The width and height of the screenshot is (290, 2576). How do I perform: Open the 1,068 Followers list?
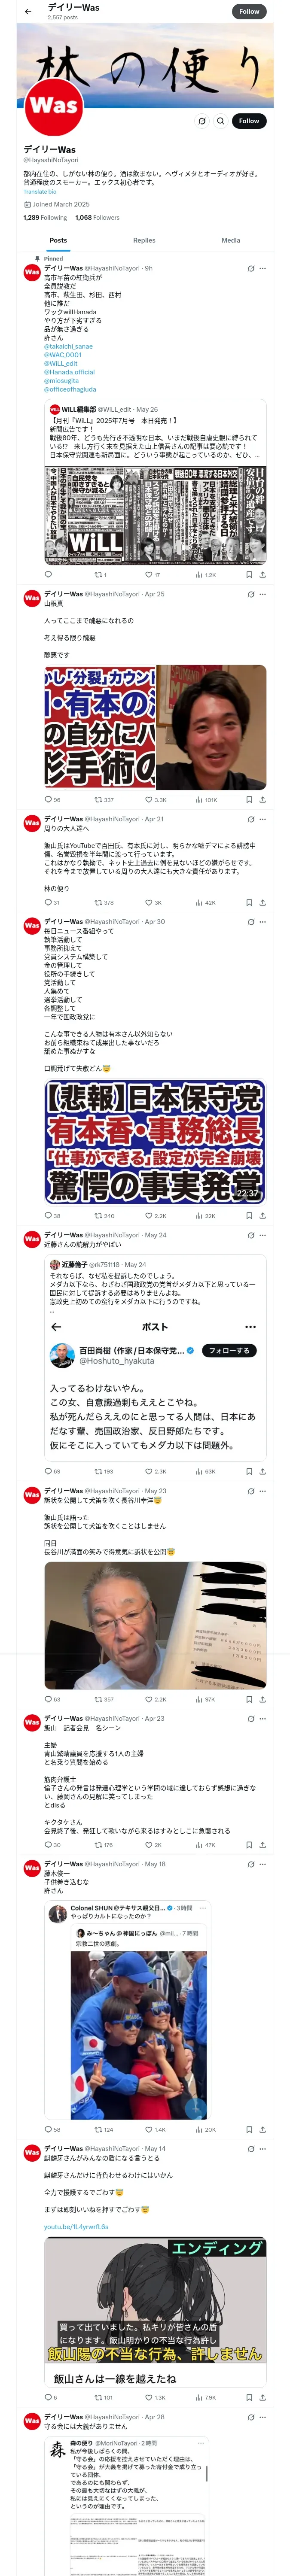coord(97,217)
